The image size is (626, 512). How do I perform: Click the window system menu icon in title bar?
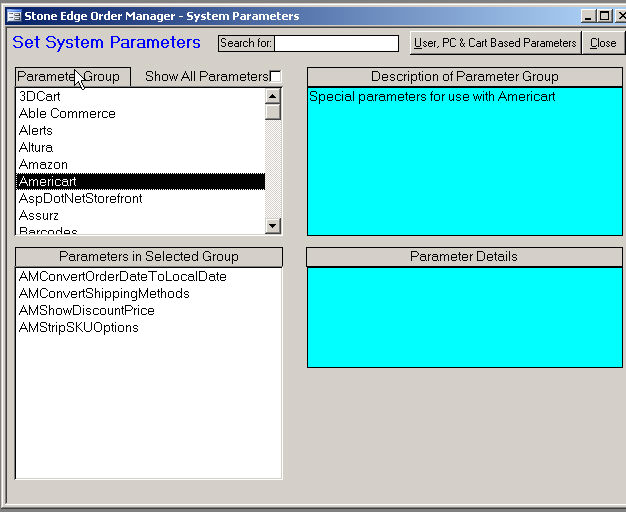point(14,16)
